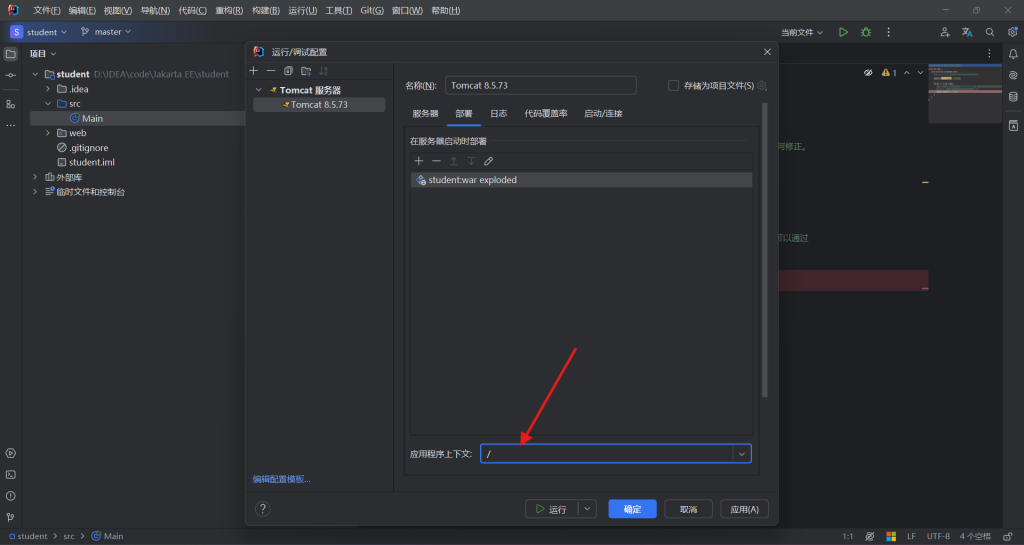Screen dimensions: 1024x545
Task: Toggle store as project file checkbox
Action: 673,86
